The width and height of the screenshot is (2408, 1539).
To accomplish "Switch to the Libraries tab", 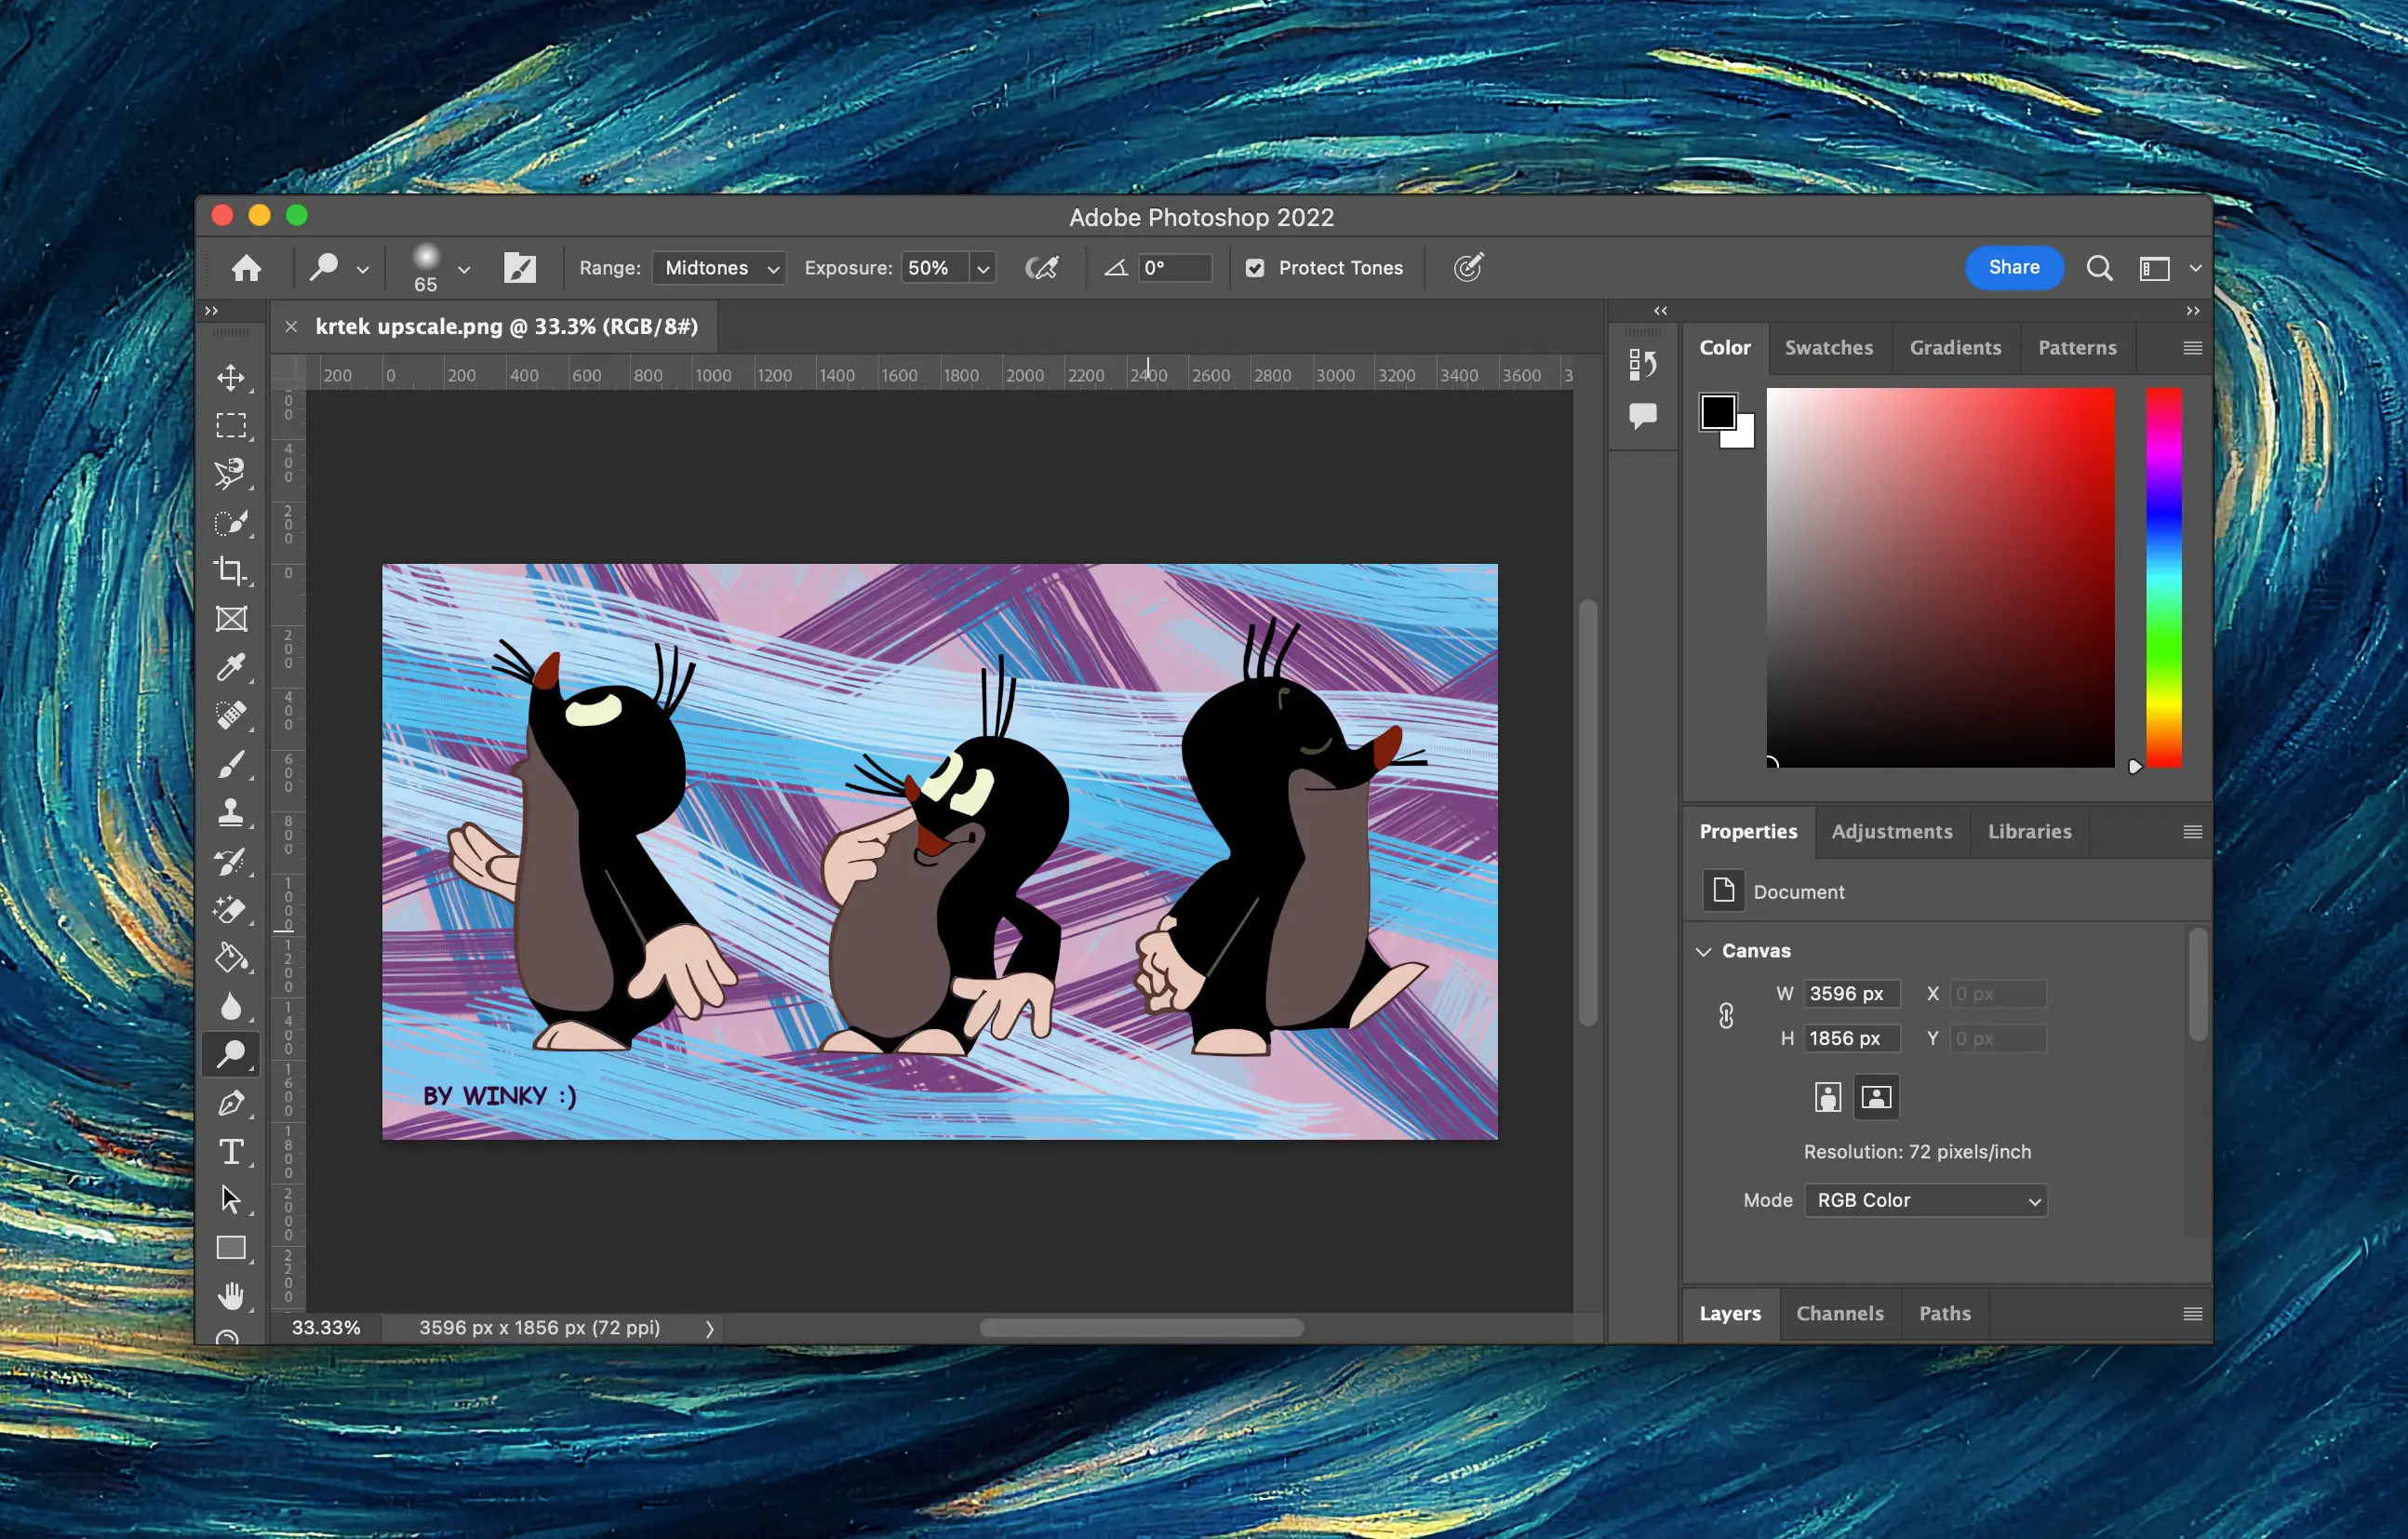I will (2029, 832).
